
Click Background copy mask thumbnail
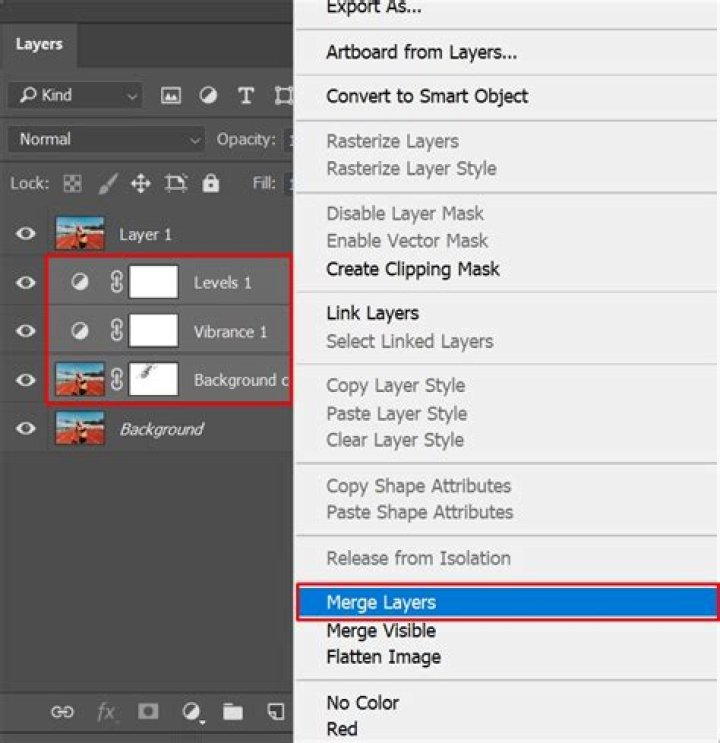point(154,379)
